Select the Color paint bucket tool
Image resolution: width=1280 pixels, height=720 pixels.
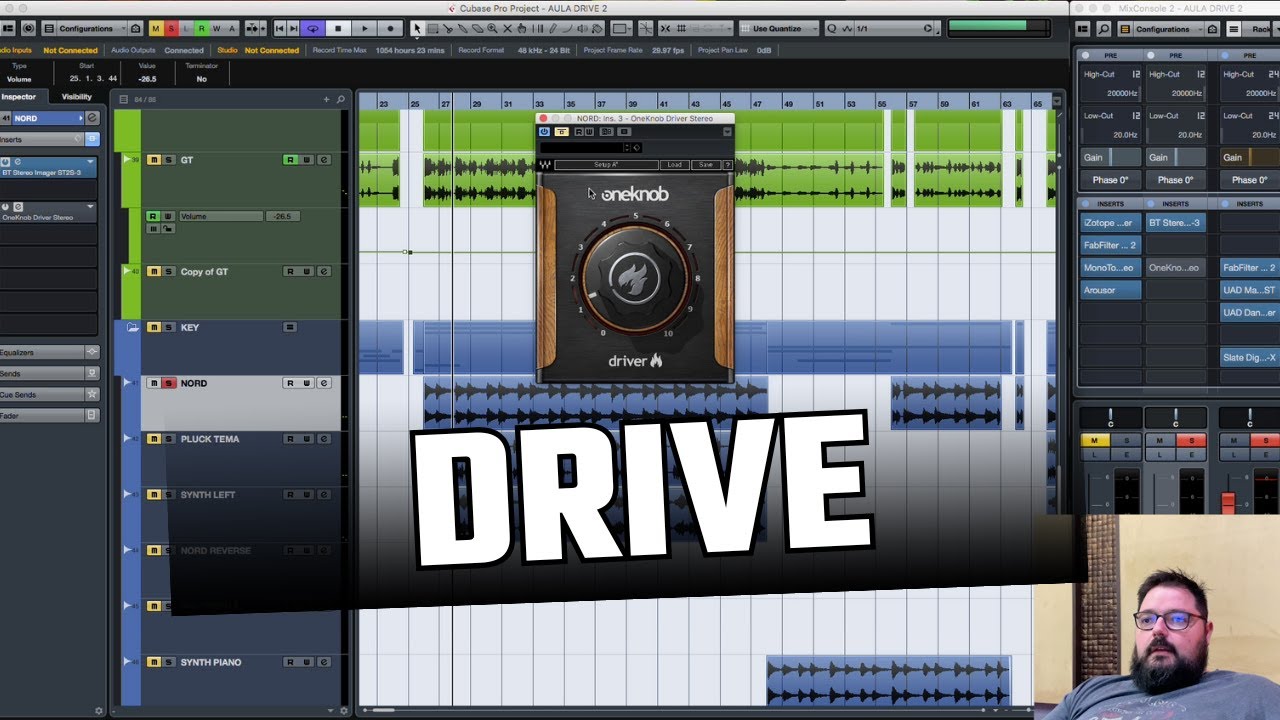tap(596, 28)
